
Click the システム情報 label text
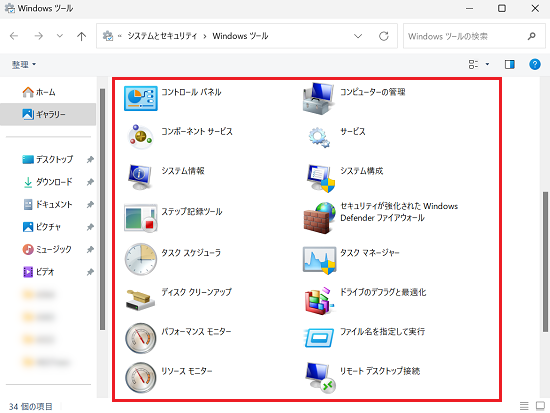coord(183,171)
